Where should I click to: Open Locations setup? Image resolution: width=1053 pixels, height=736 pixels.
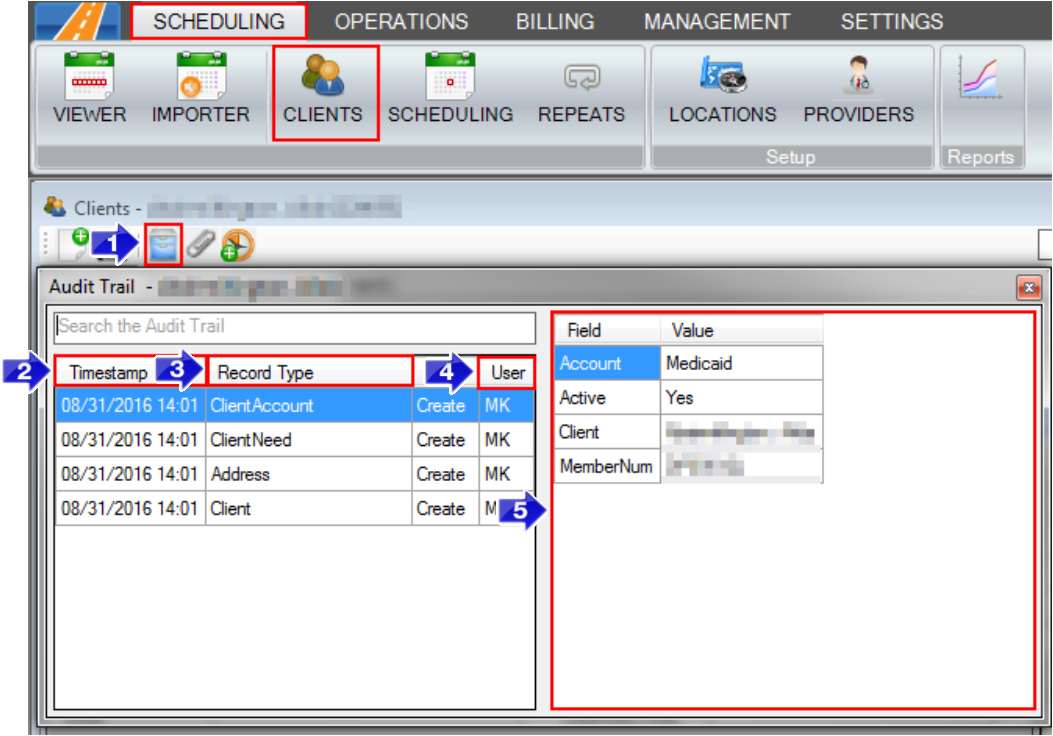[x=722, y=90]
